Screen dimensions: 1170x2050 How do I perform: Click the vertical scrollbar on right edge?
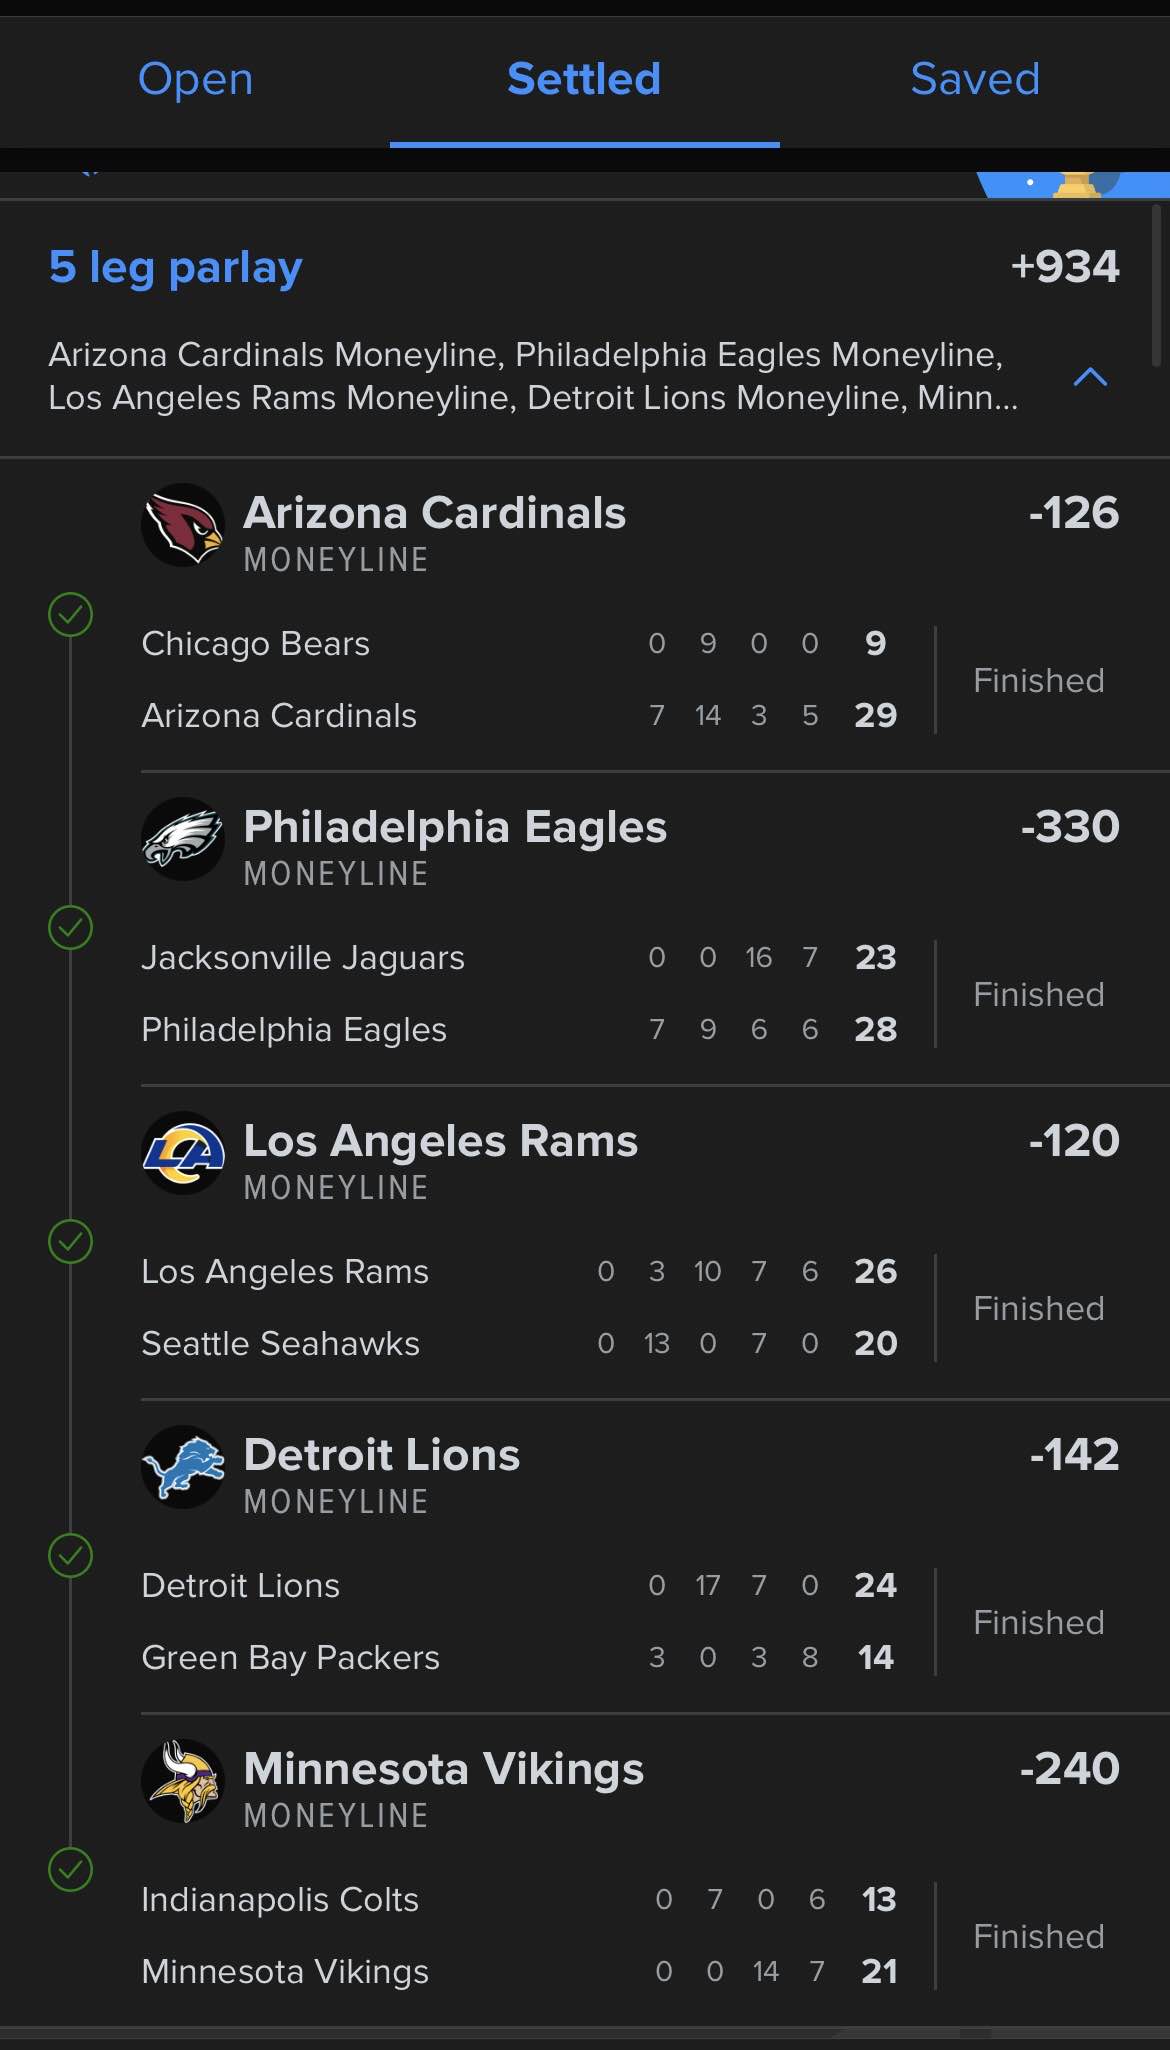coord(1156,286)
